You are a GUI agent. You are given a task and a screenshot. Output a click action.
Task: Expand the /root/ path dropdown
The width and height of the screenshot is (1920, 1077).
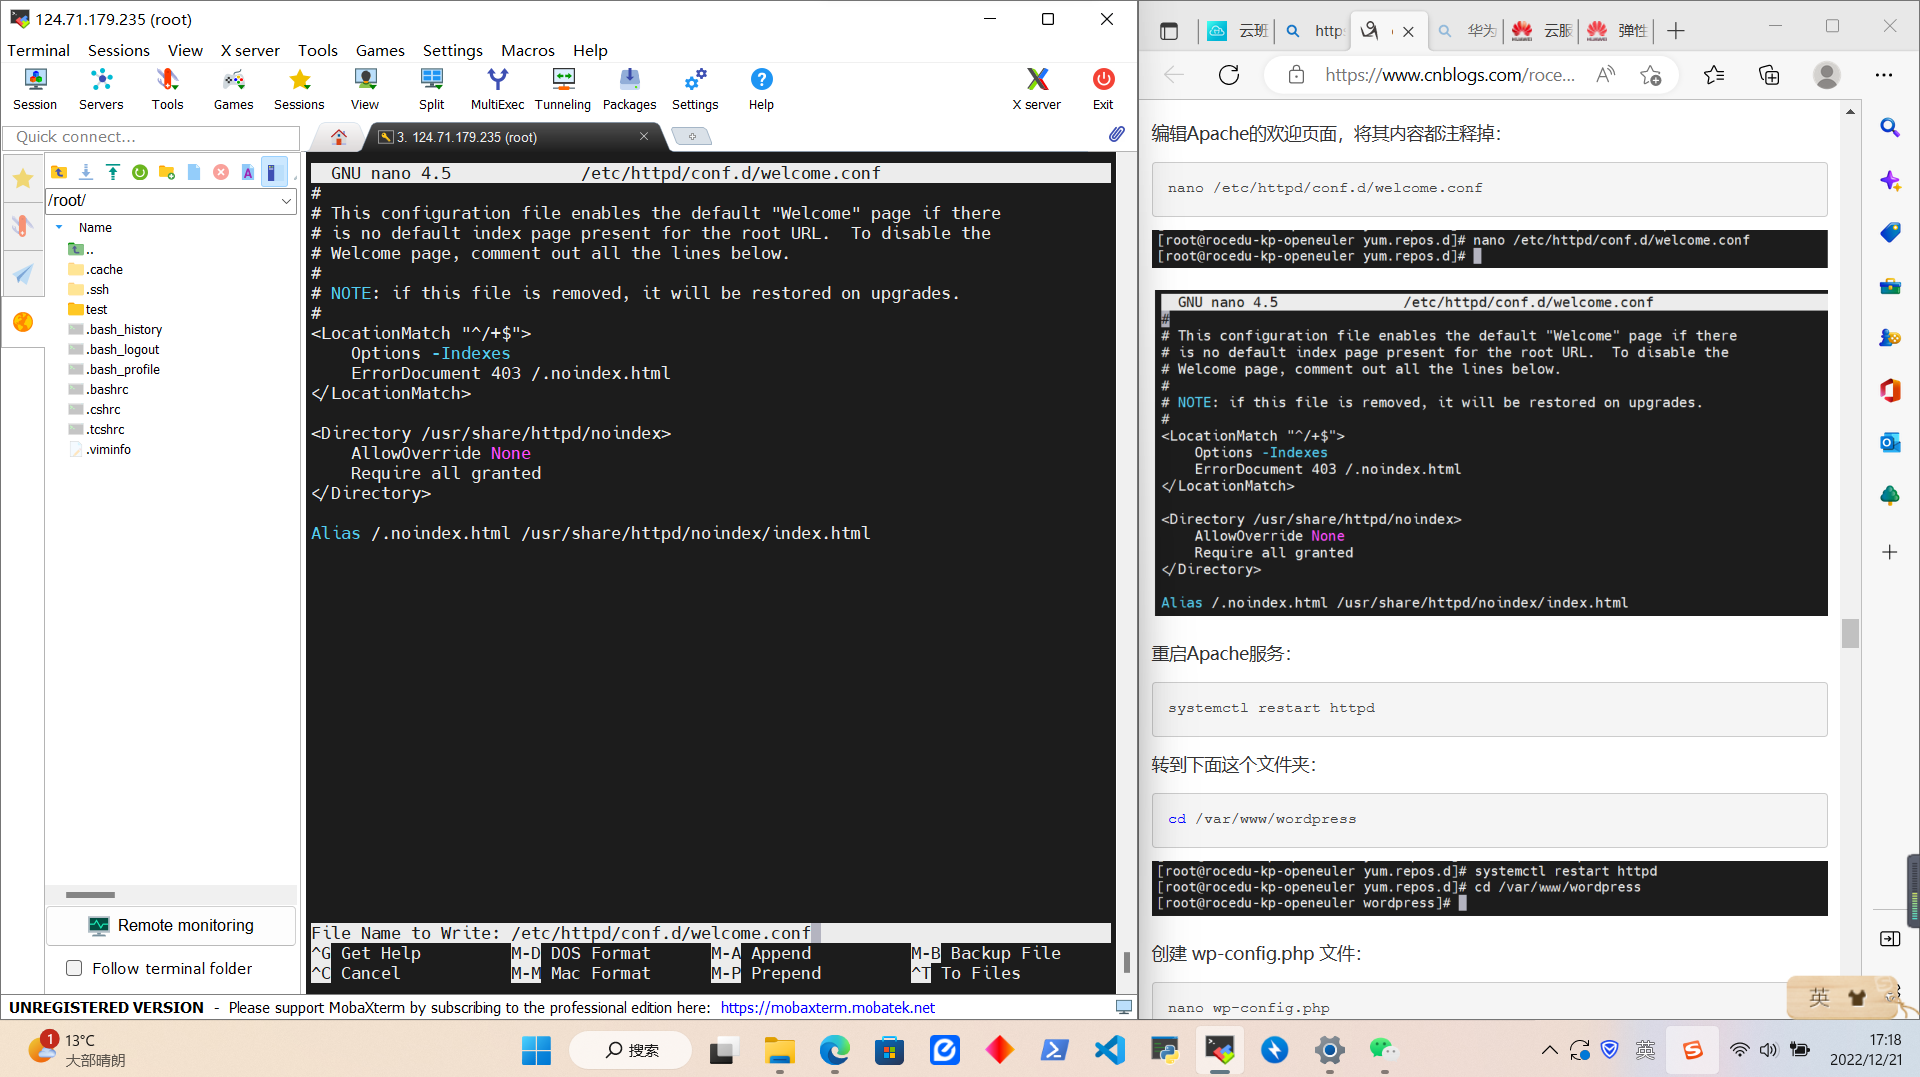click(286, 201)
